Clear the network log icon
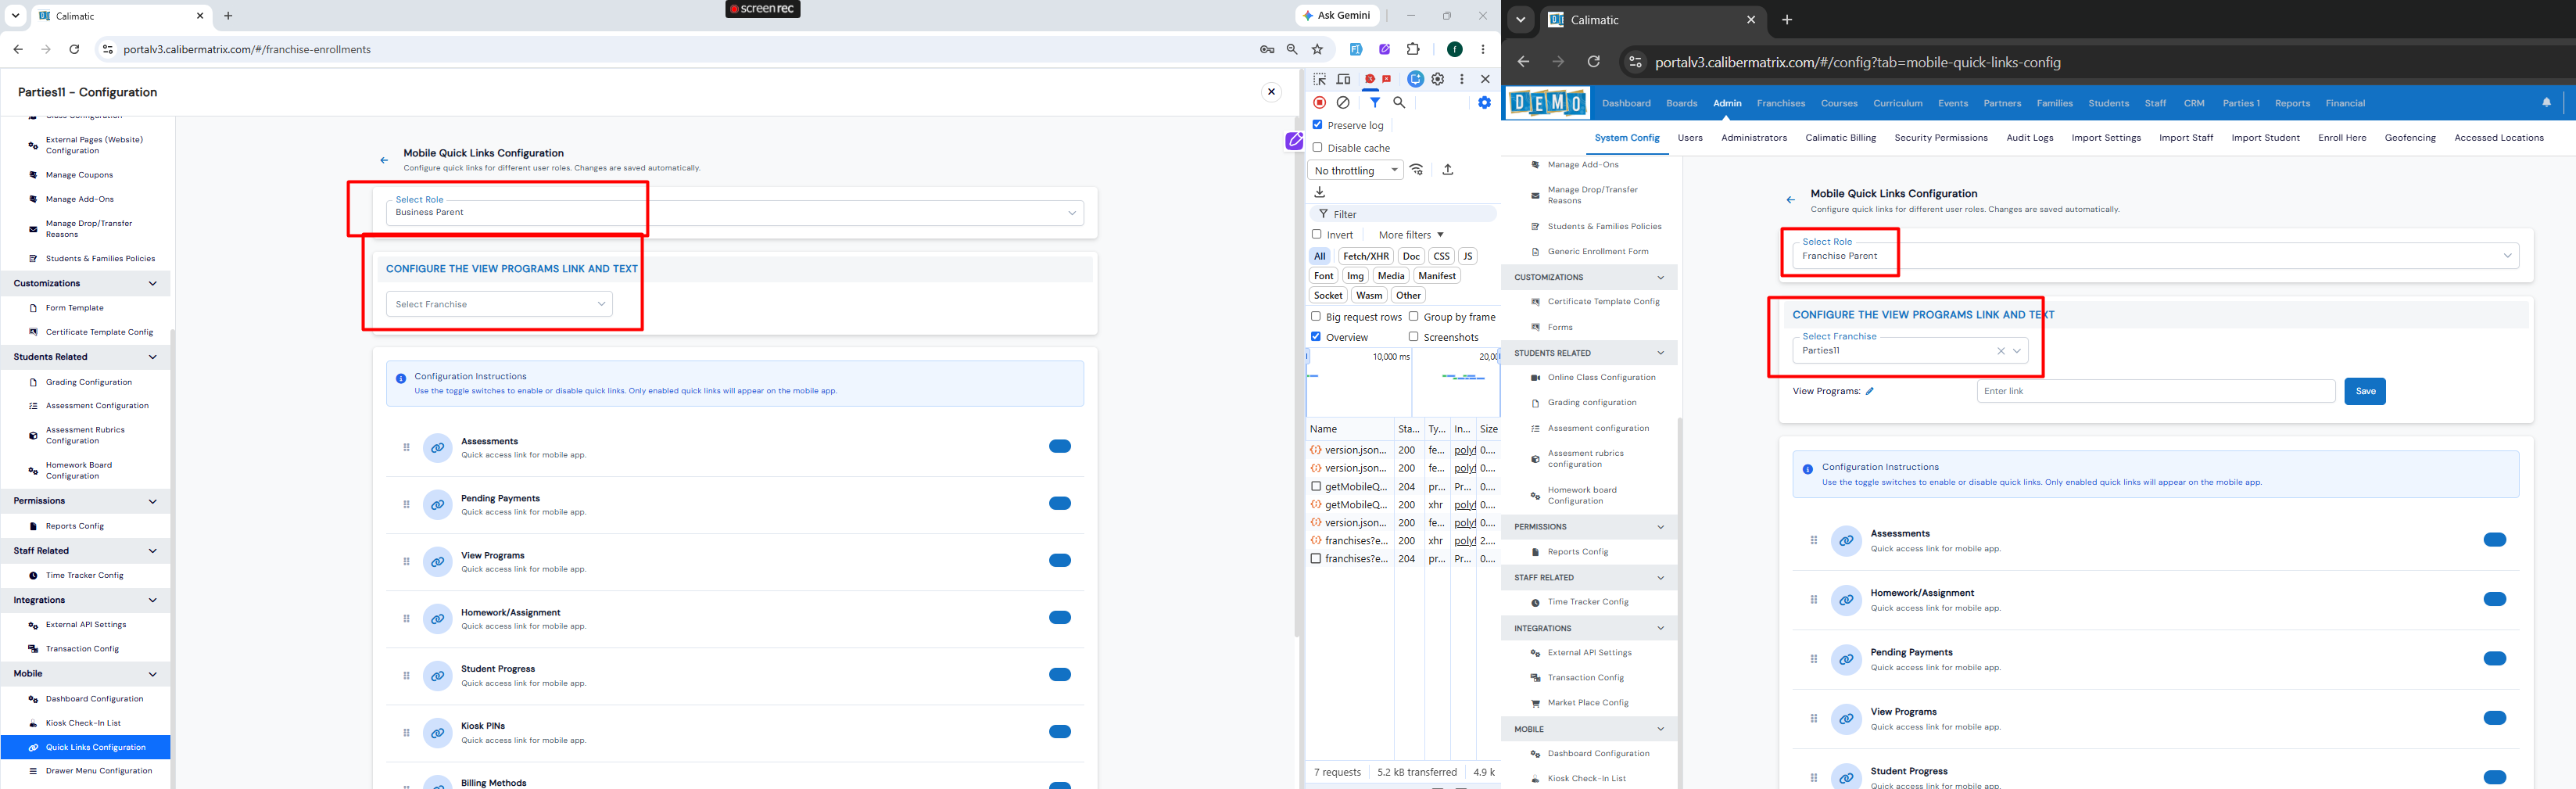Viewport: 2576px width, 789px height. 1343,102
